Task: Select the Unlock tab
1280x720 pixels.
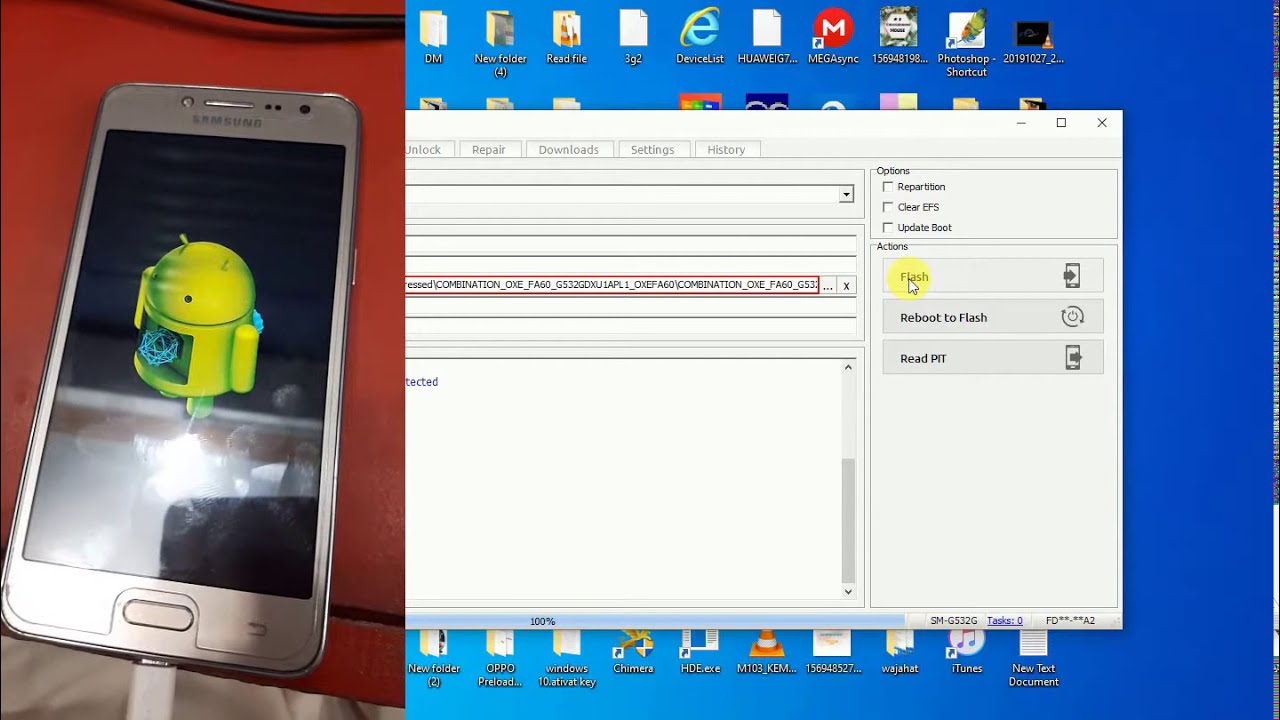Action: [426, 149]
